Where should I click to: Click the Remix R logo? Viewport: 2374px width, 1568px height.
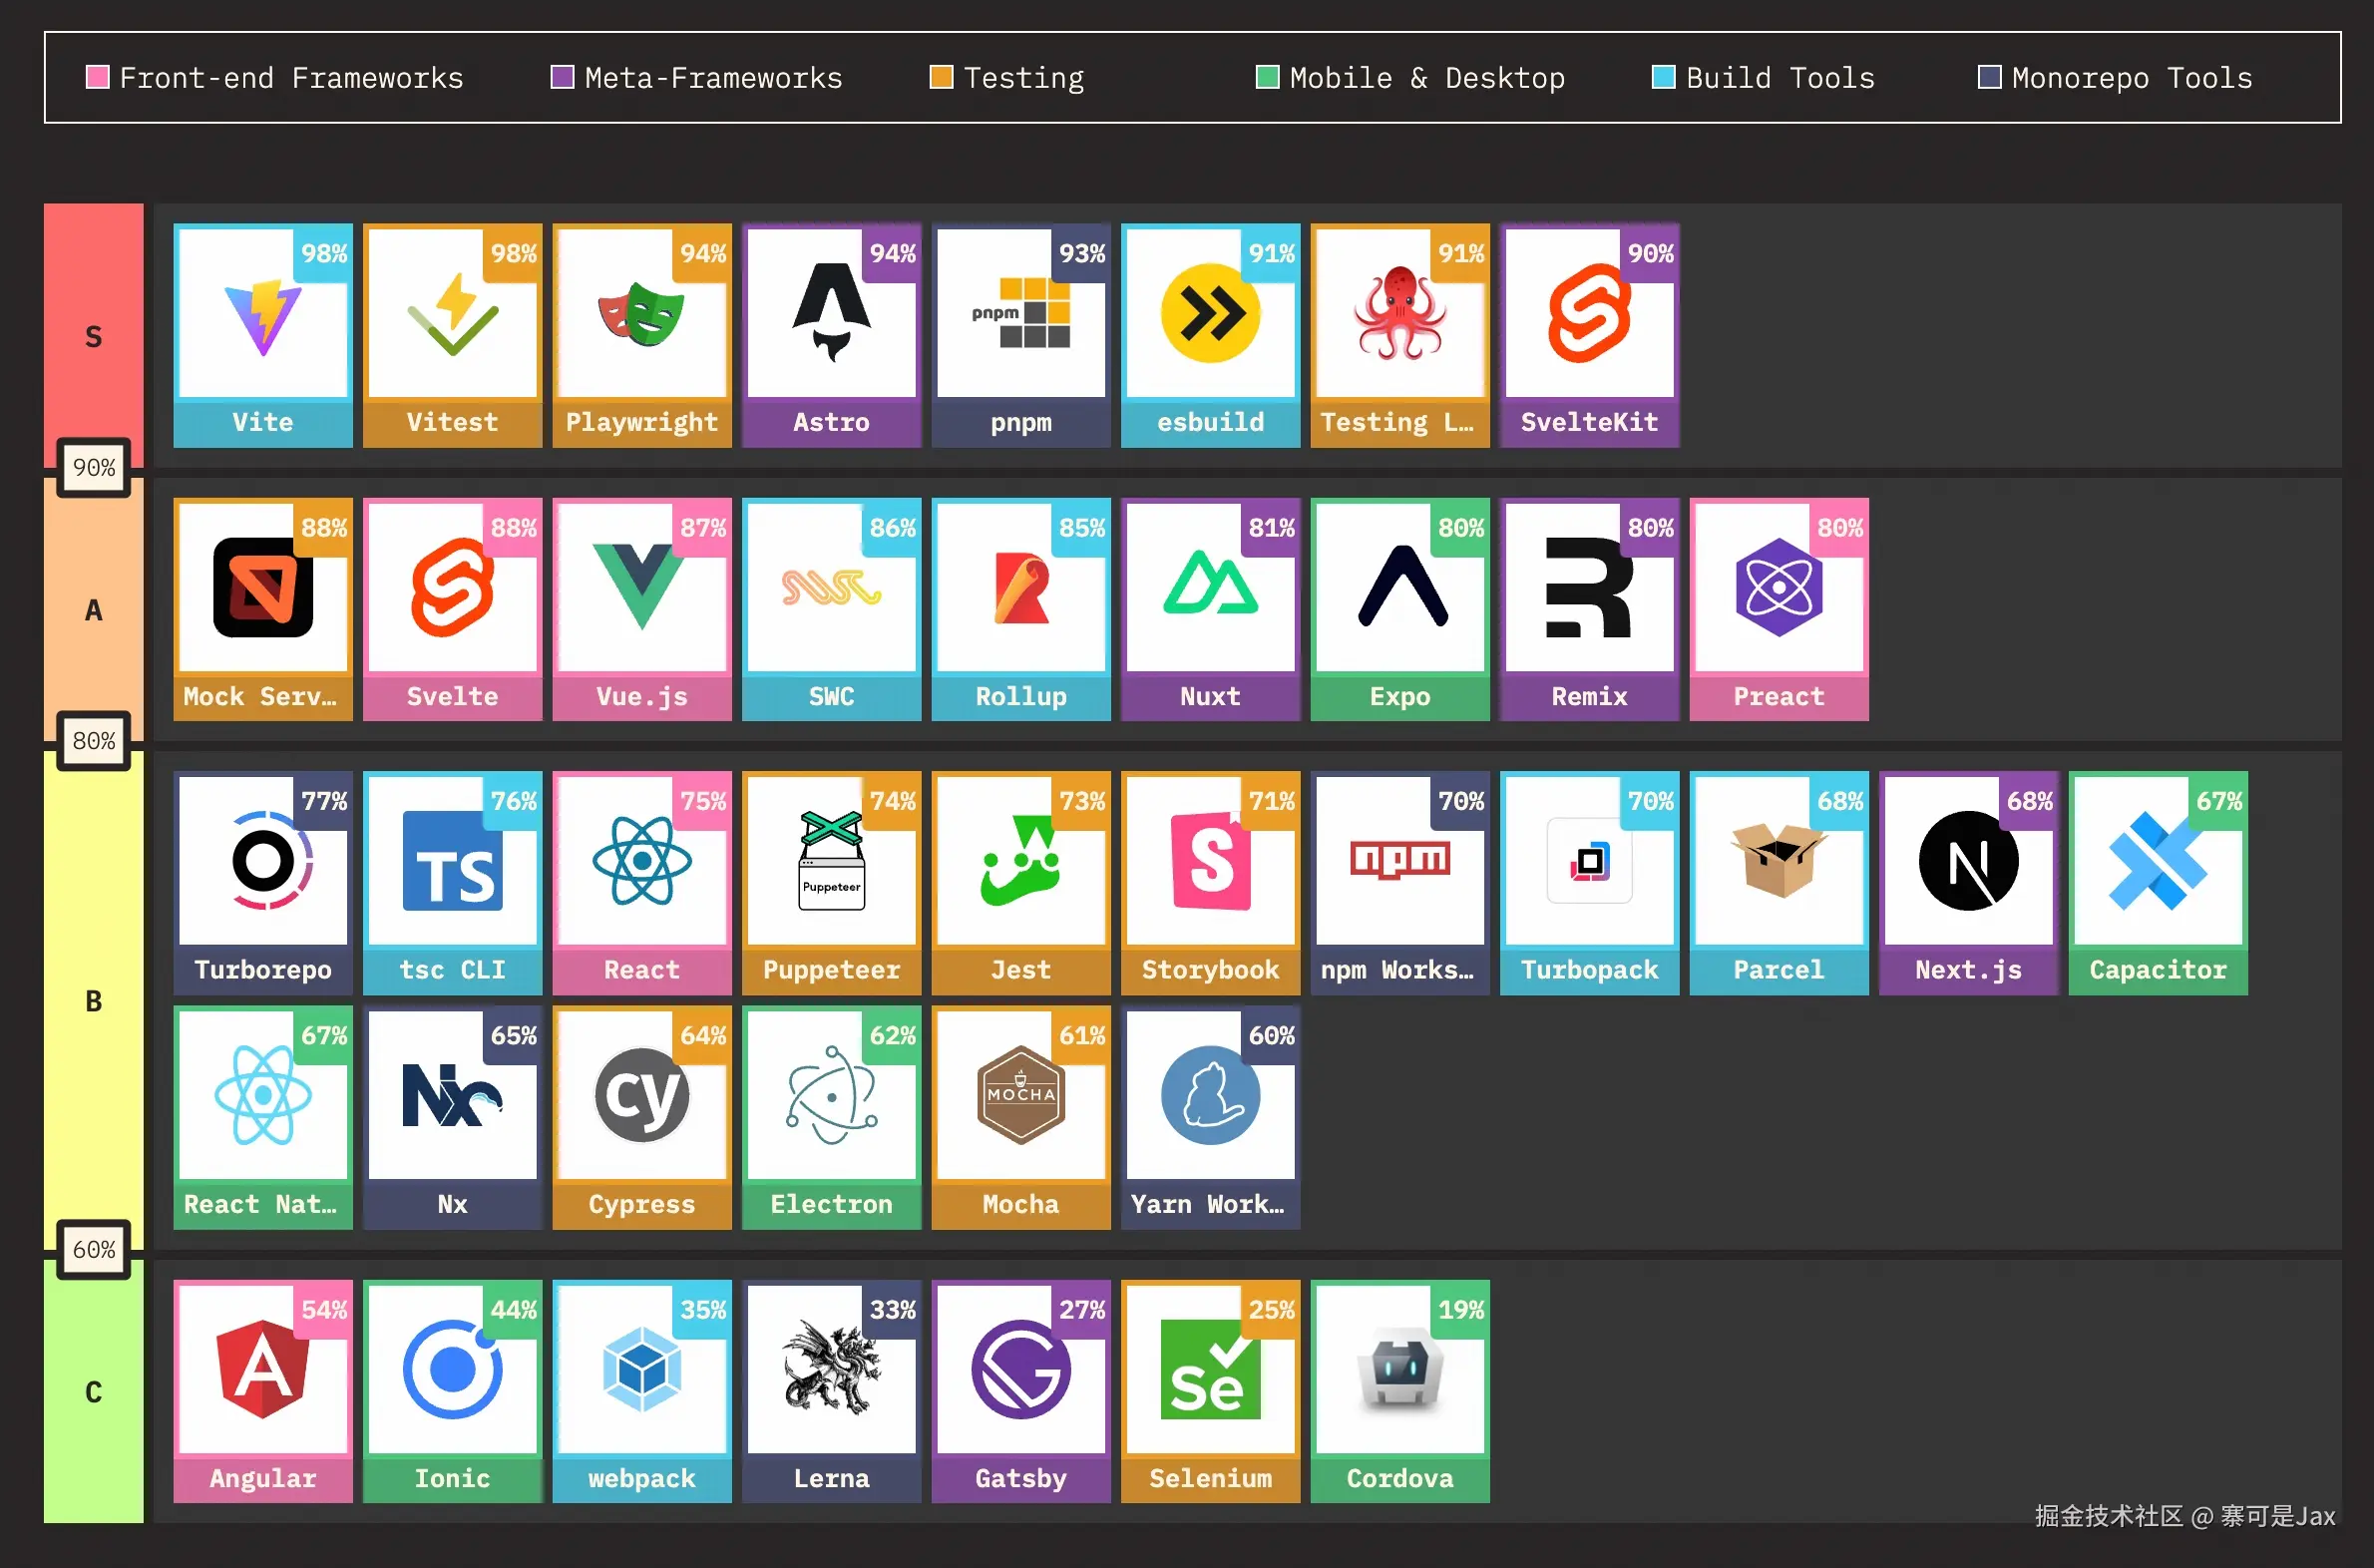tap(1588, 588)
